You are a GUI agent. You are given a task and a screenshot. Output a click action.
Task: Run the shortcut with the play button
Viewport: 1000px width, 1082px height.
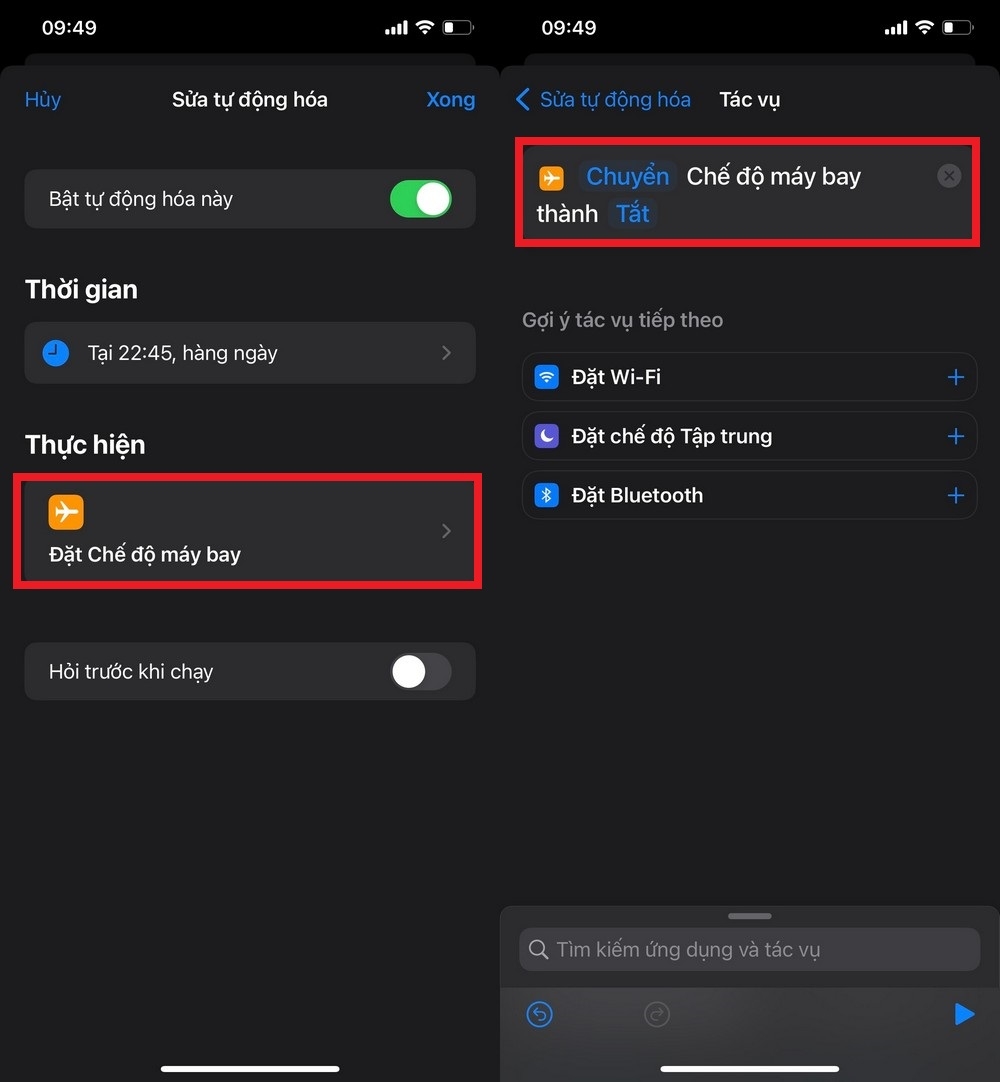click(x=963, y=1014)
